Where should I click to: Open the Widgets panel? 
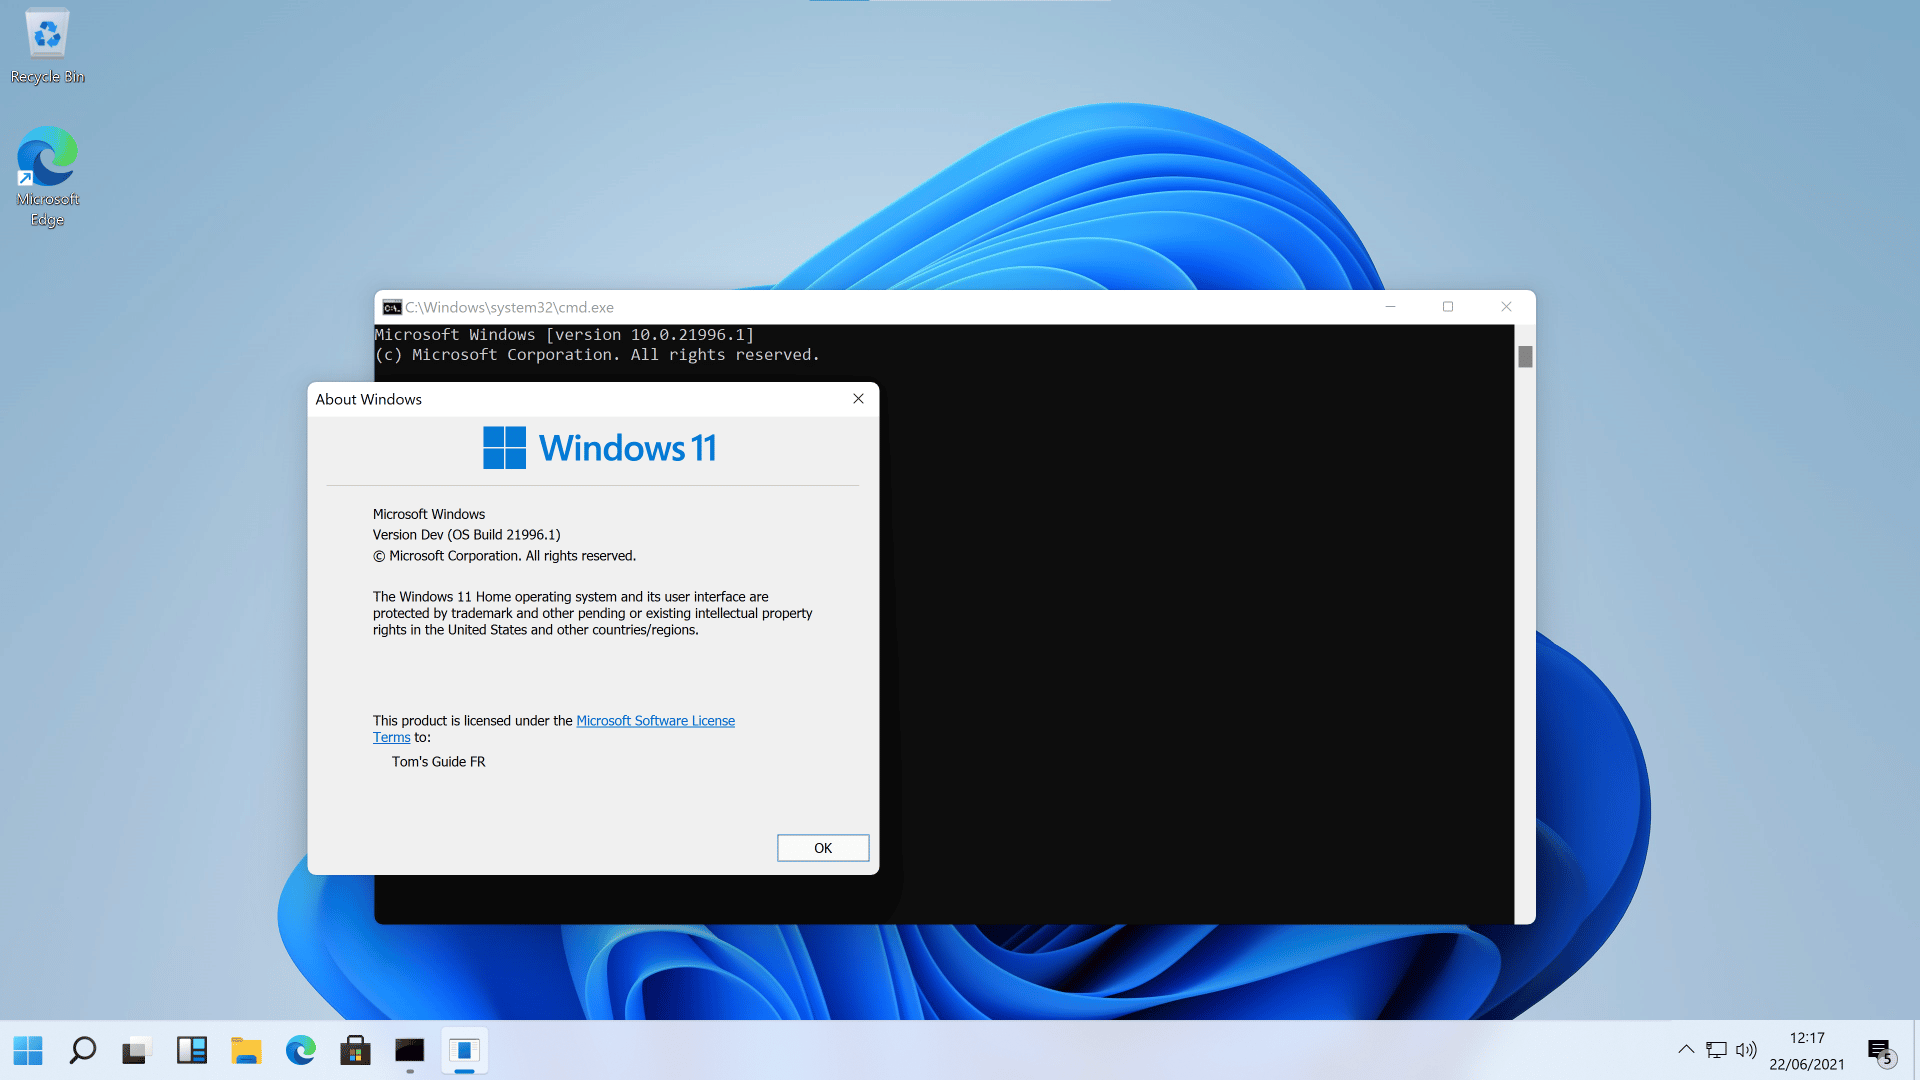point(191,1051)
